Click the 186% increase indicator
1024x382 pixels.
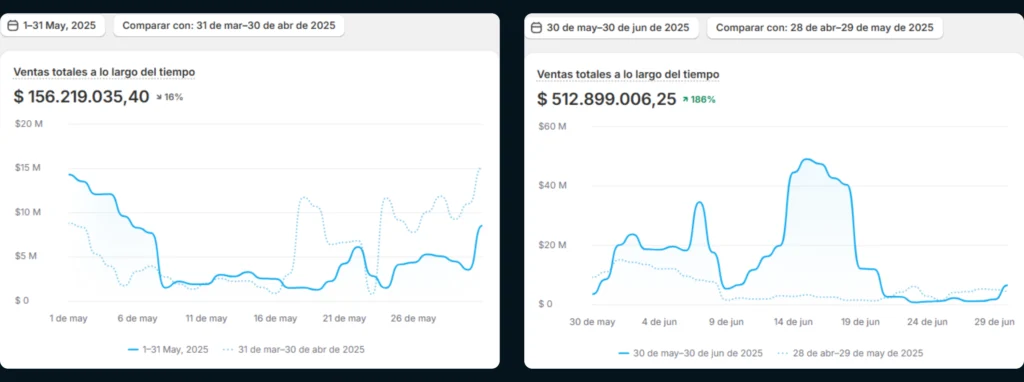pyautogui.click(x=699, y=99)
